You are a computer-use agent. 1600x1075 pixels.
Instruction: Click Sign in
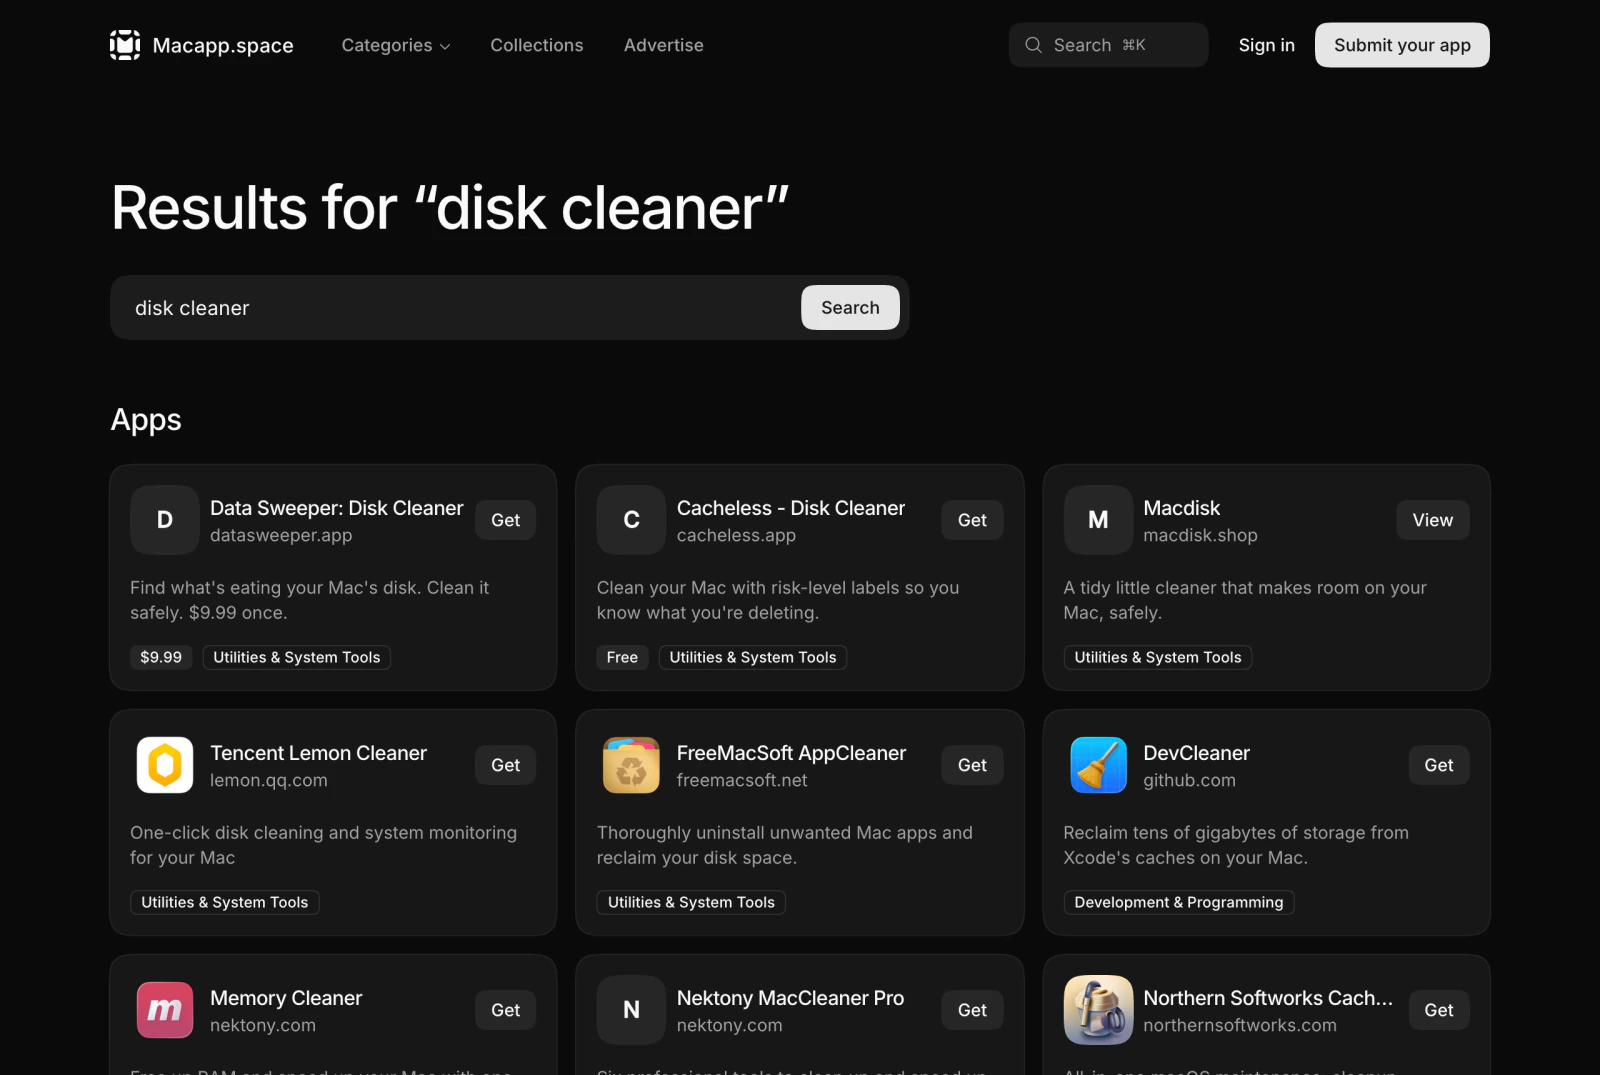[1266, 45]
